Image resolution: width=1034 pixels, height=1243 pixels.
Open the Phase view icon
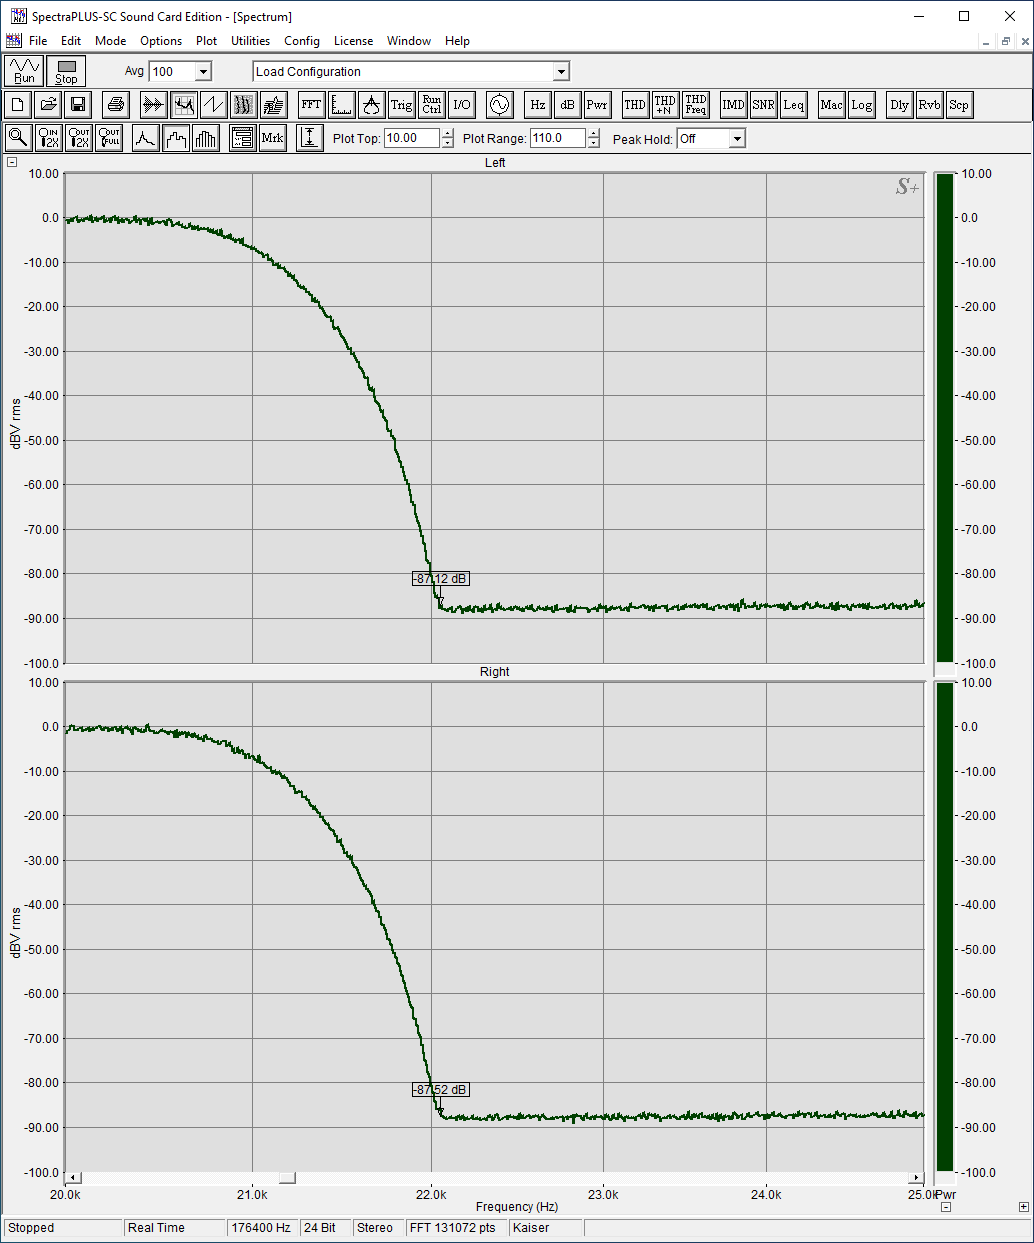213,105
